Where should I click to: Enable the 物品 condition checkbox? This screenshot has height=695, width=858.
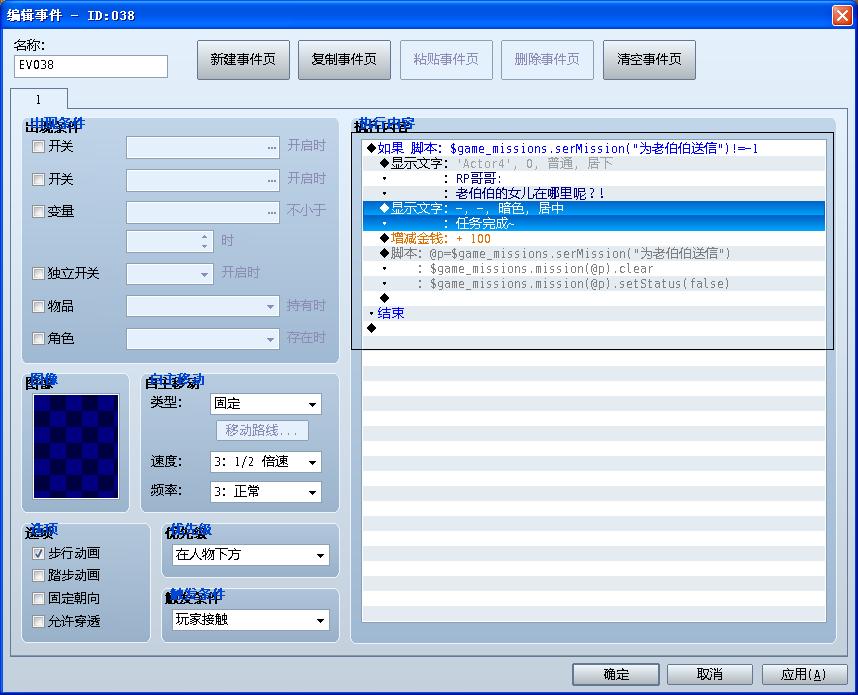point(38,306)
